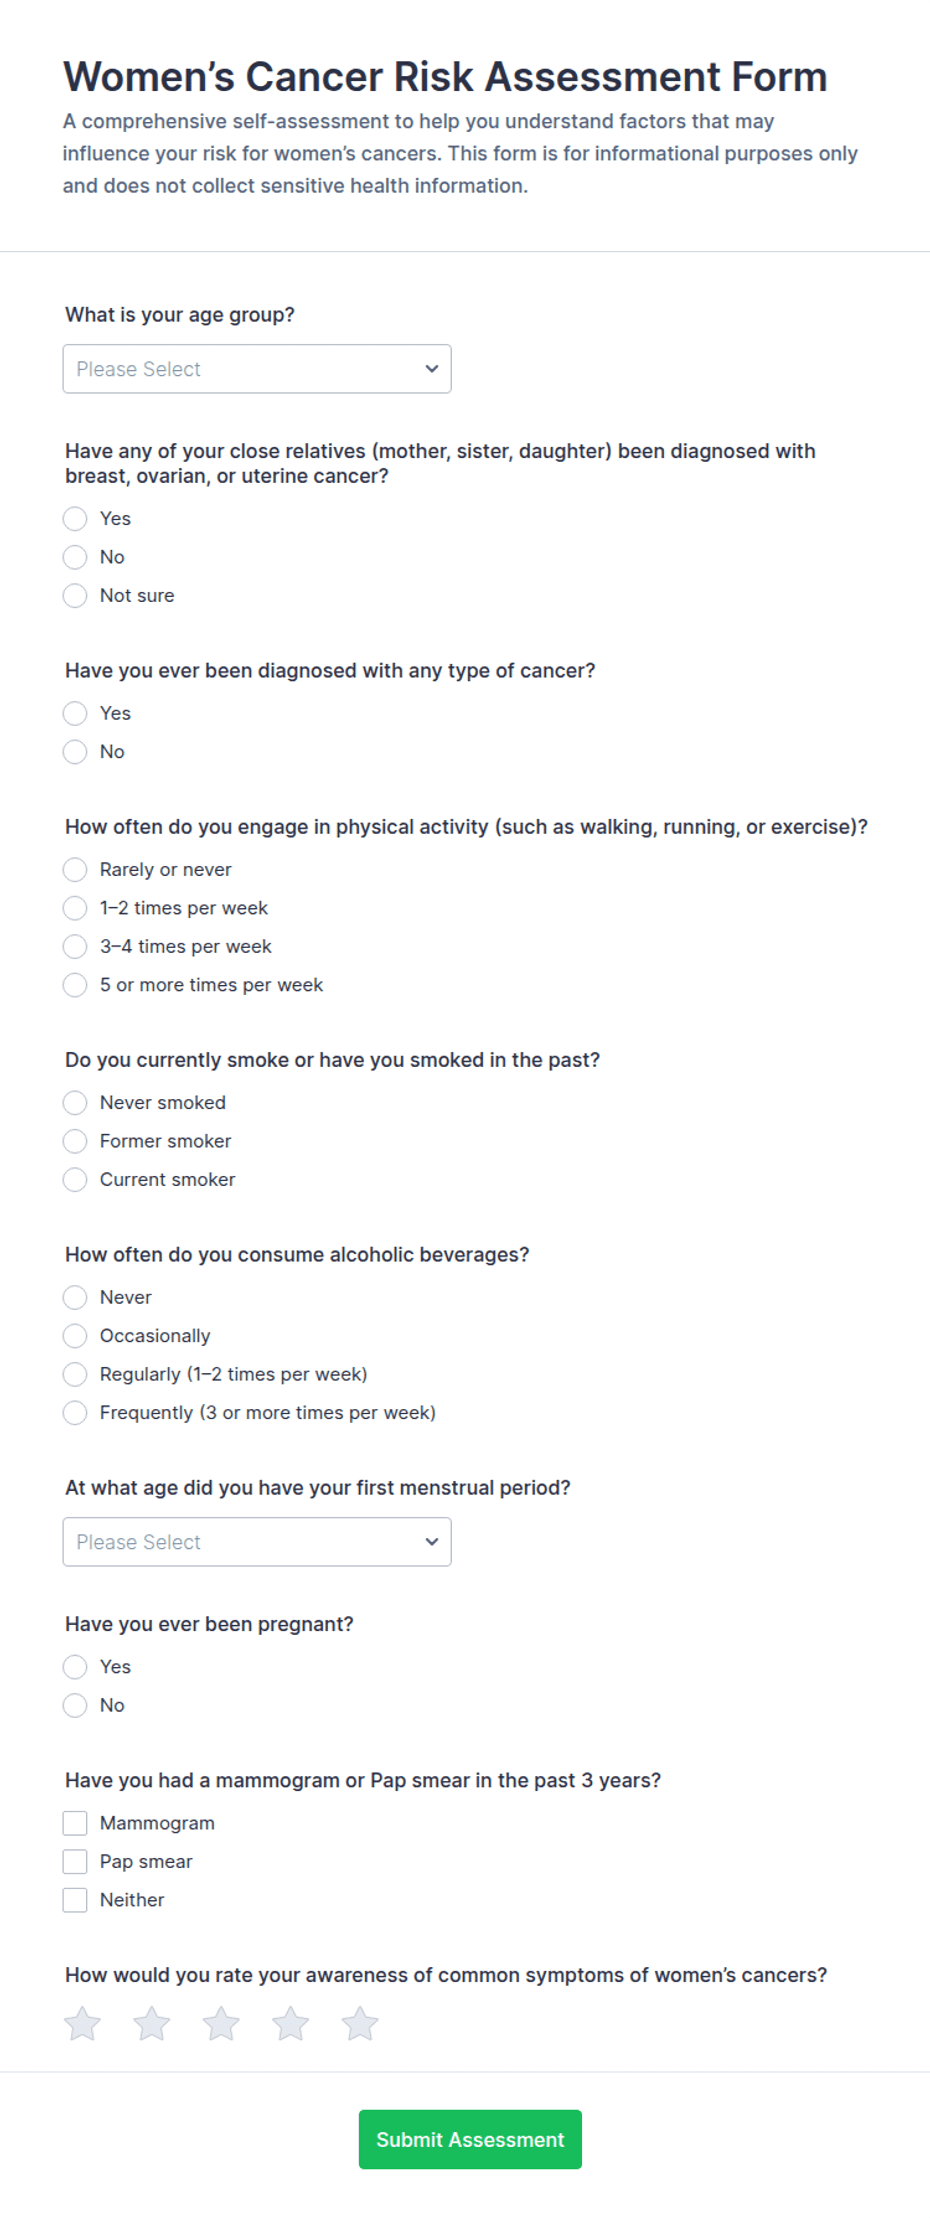Select Never smoked option

pos(75,1103)
